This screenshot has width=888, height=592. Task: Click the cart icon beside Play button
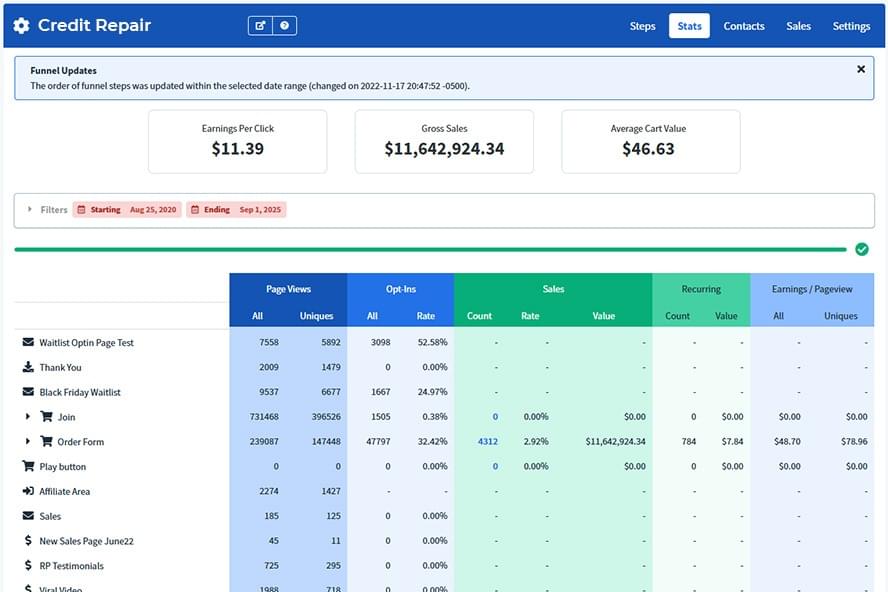click(28, 466)
